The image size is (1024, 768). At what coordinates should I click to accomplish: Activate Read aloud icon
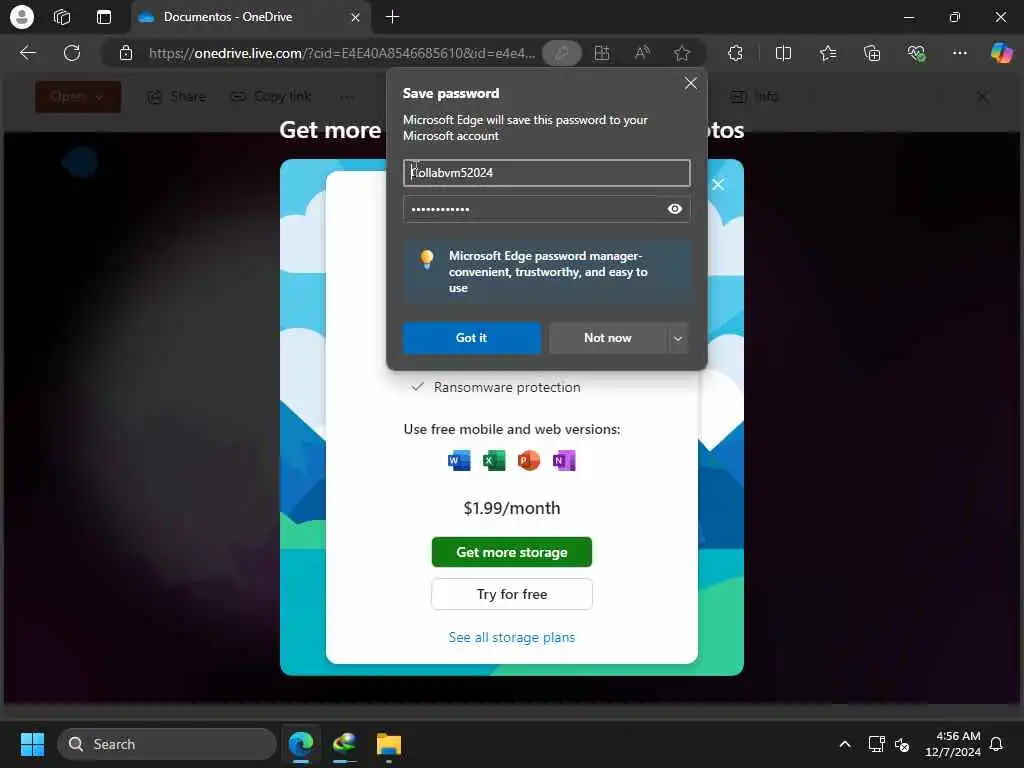pos(642,53)
